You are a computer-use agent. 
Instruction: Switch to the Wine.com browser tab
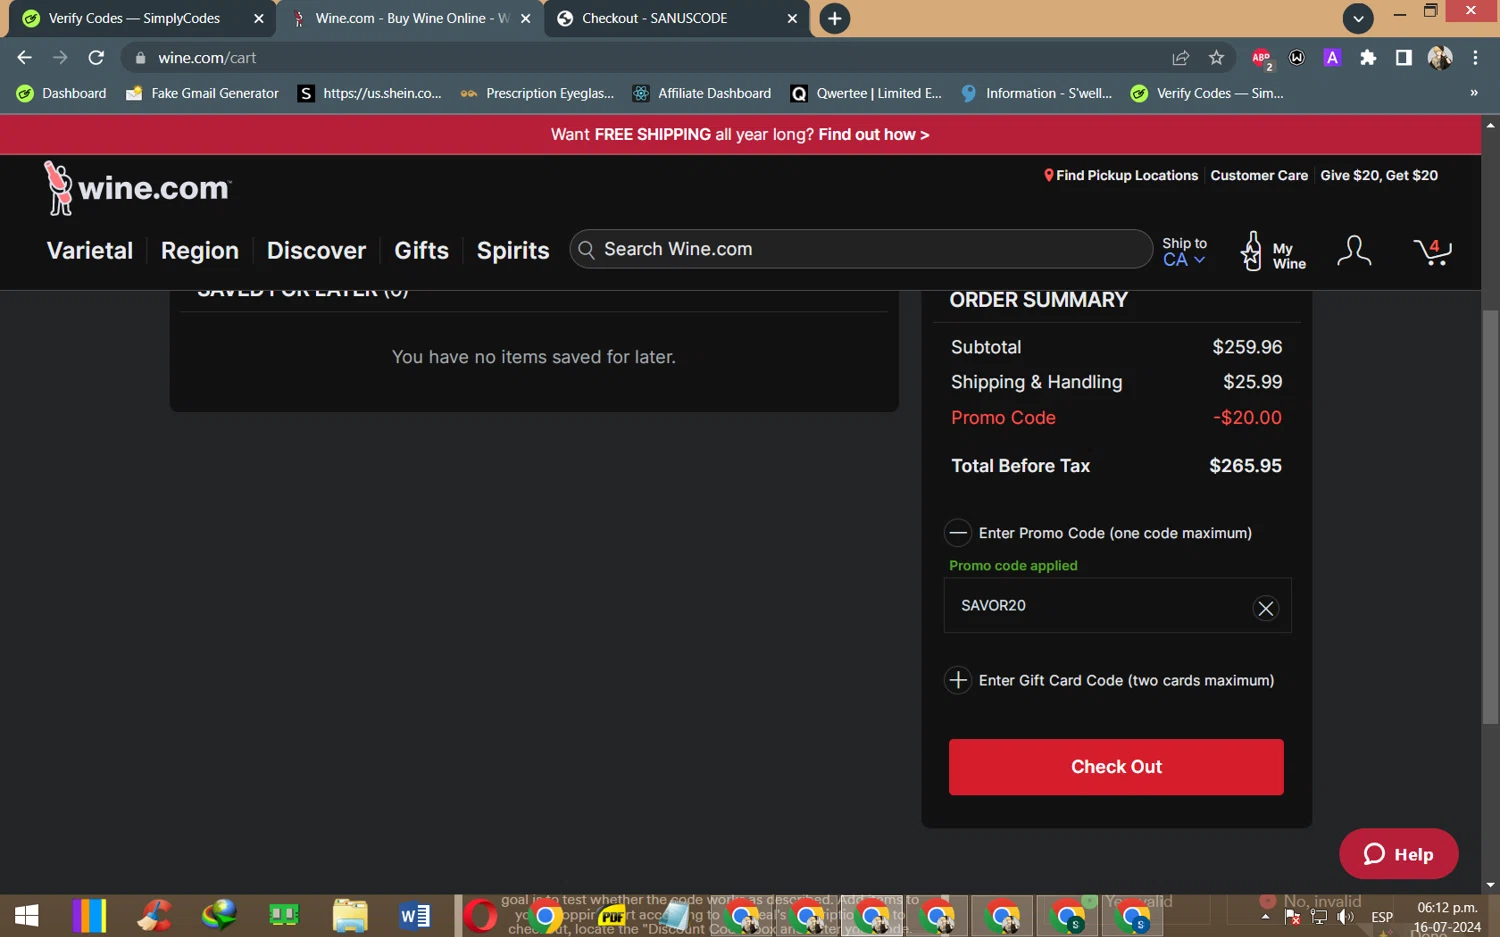click(x=412, y=18)
